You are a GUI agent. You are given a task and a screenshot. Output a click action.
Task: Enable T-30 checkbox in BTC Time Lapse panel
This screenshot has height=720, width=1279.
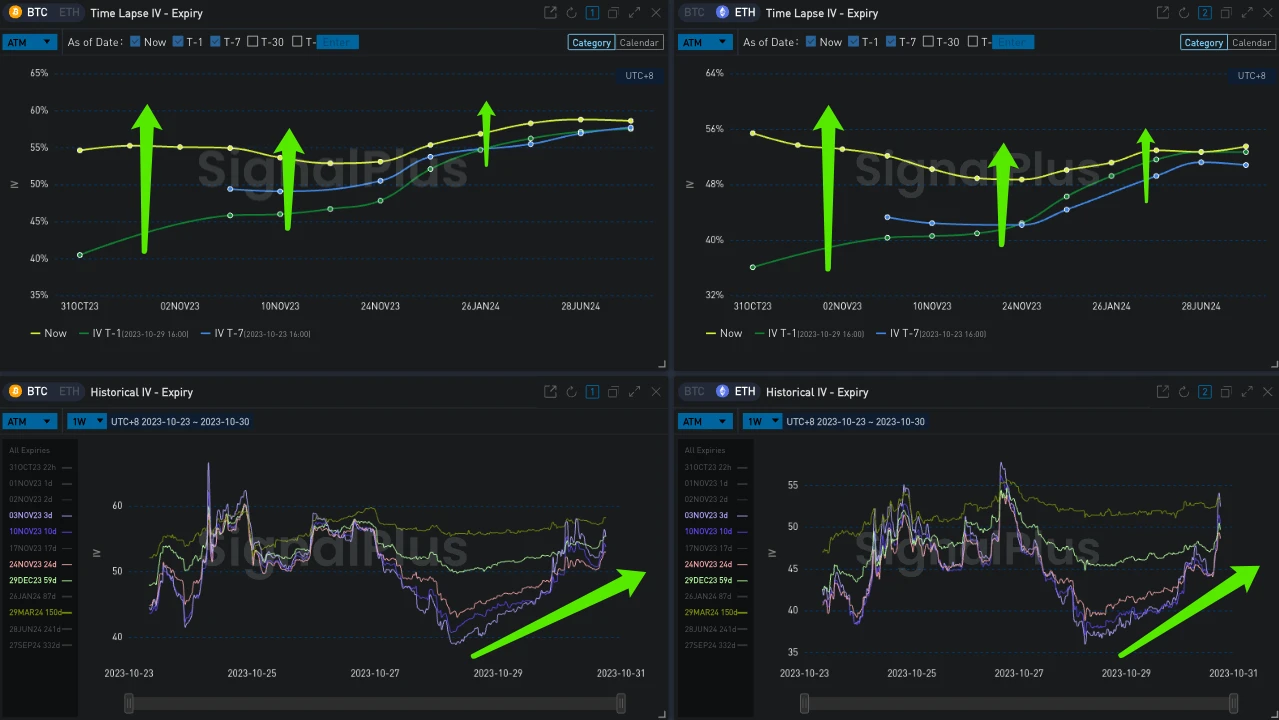253,42
